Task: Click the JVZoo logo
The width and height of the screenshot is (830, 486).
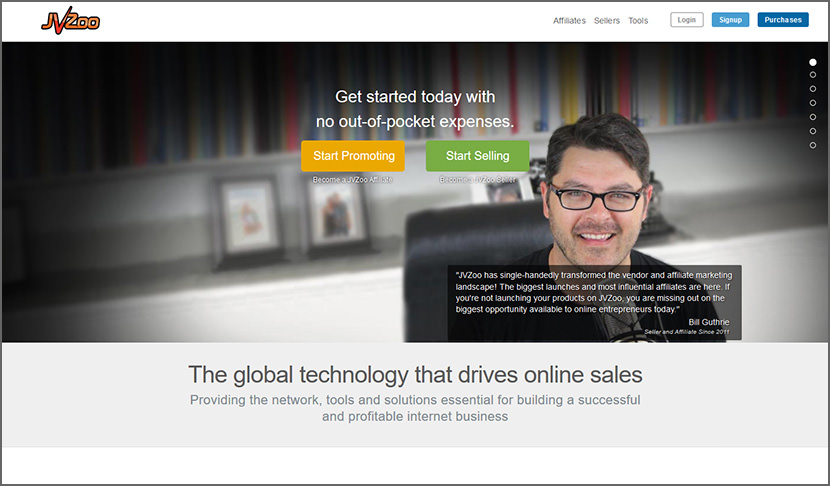Action: click(x=69, y=20)
